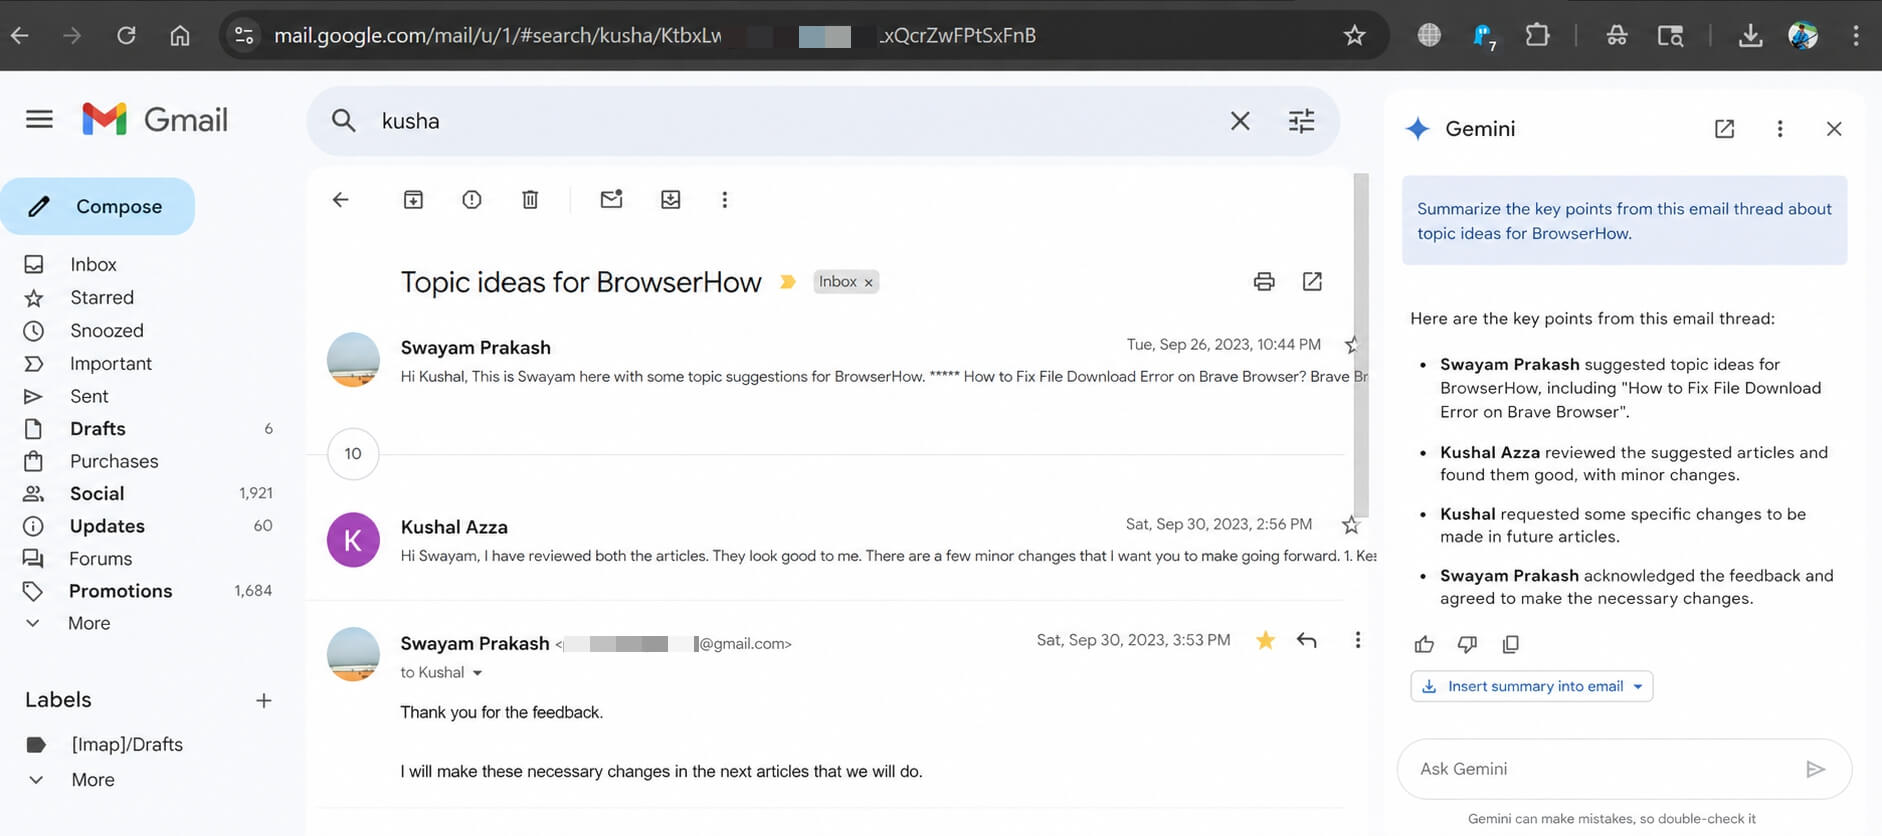Open the browser home page

point(180,36)
